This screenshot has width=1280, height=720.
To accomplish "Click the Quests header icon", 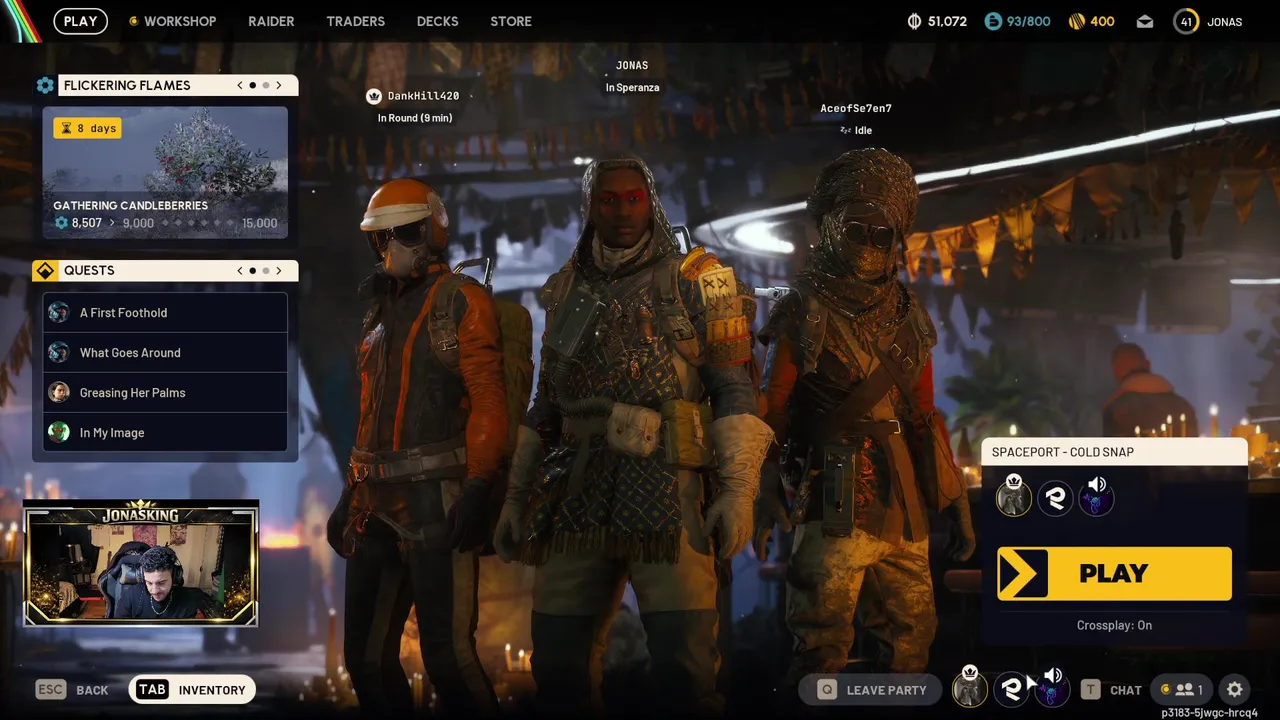I will [x=45, y=270].
